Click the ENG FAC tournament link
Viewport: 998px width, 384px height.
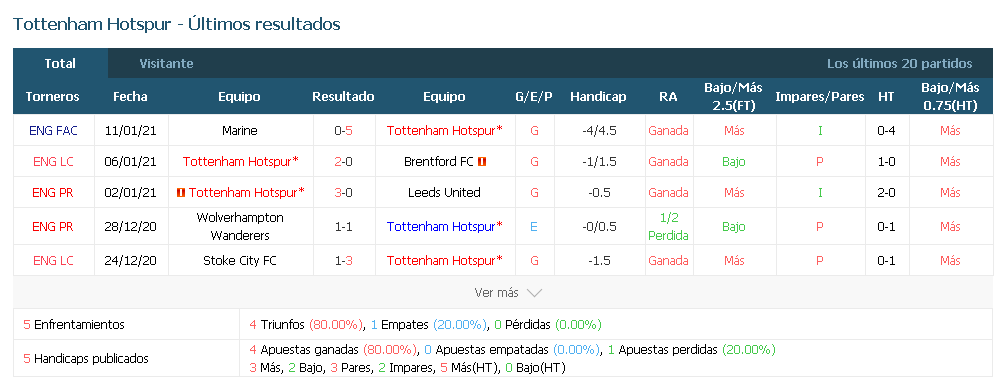[x=53, y=131]
